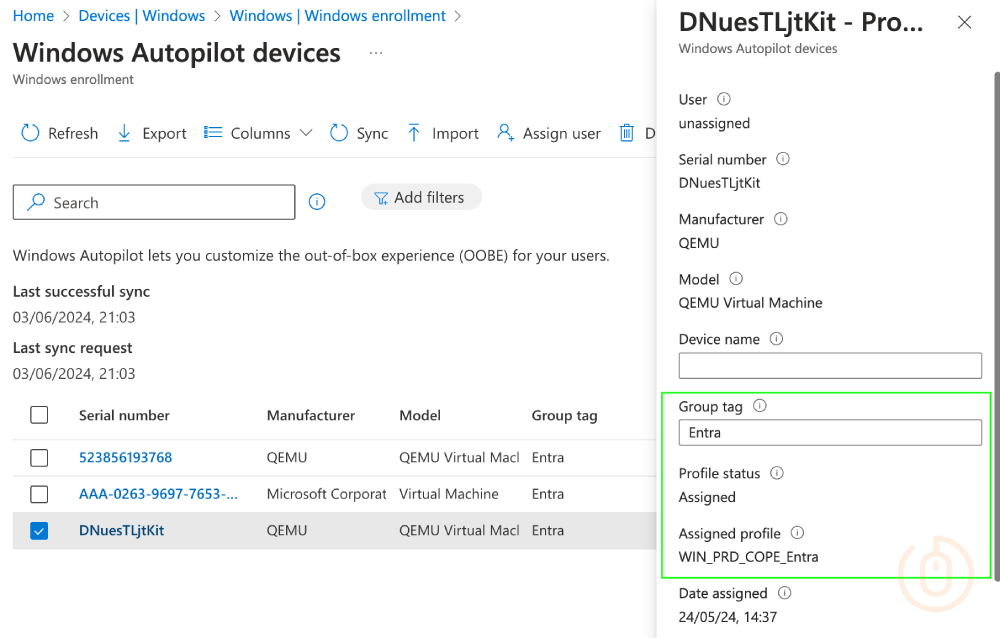1000x638 pixels.
Task: Click inside the Group tag text field
Action: pyautogui.click(x=830, y=432)
